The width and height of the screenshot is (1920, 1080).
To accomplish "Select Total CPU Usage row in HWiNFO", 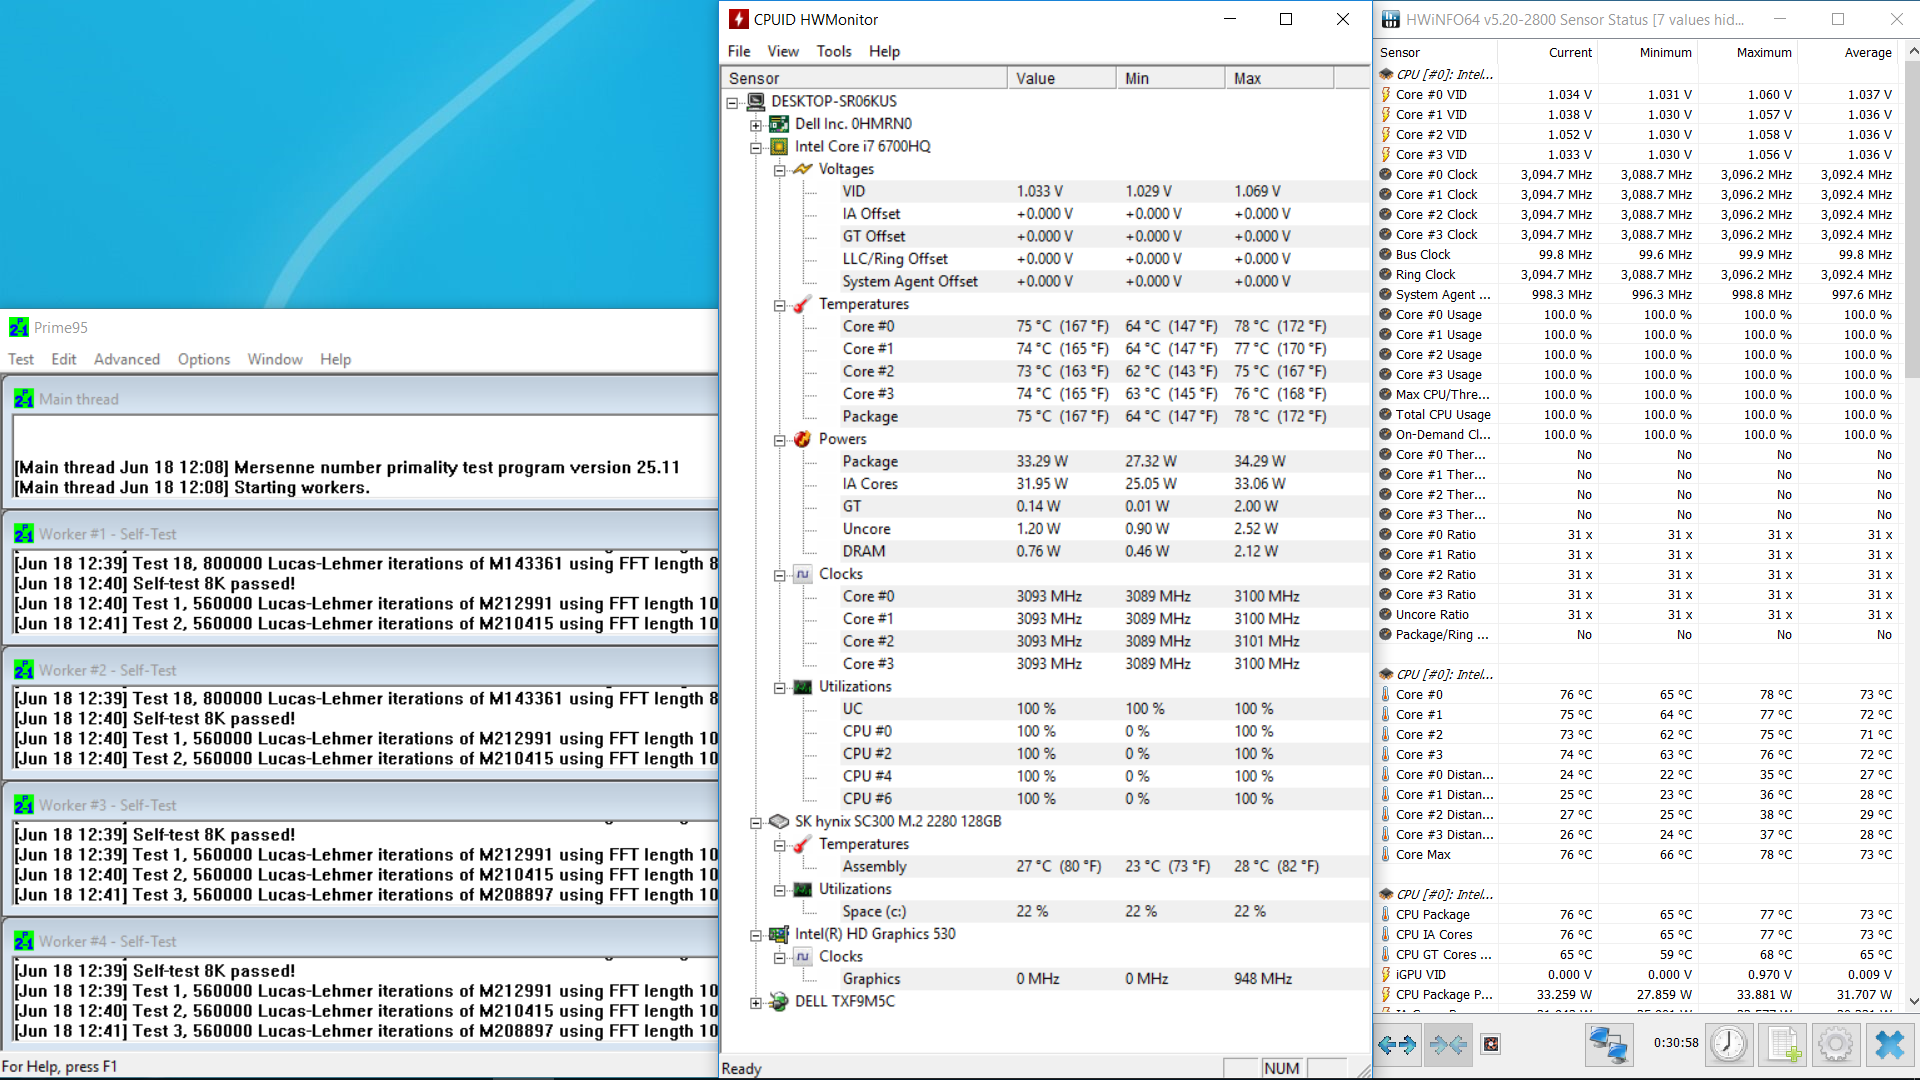I will tap(1636, 415).
